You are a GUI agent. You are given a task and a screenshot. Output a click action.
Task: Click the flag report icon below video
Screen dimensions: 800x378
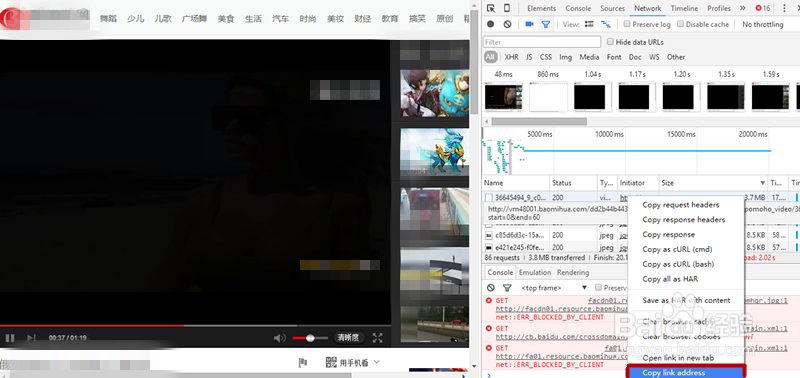pos(303,362)
